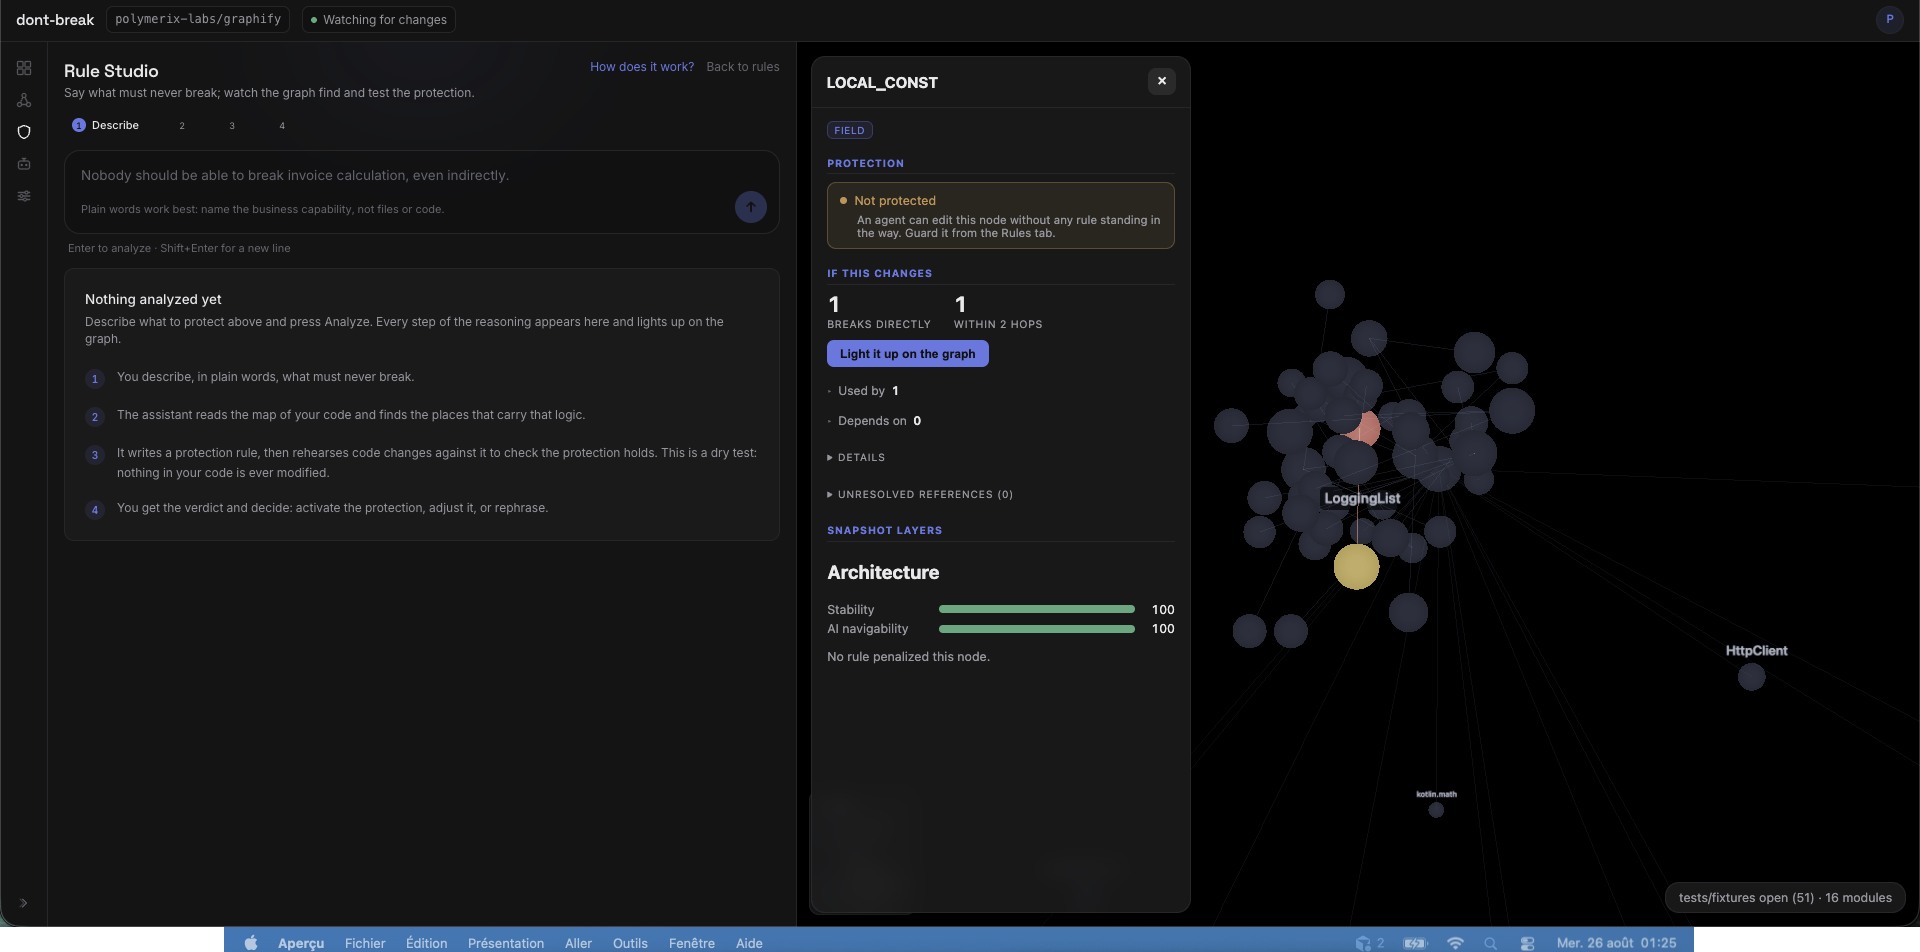Open the Apple menu
1920x952 pixels.
[x=251, y=943]
